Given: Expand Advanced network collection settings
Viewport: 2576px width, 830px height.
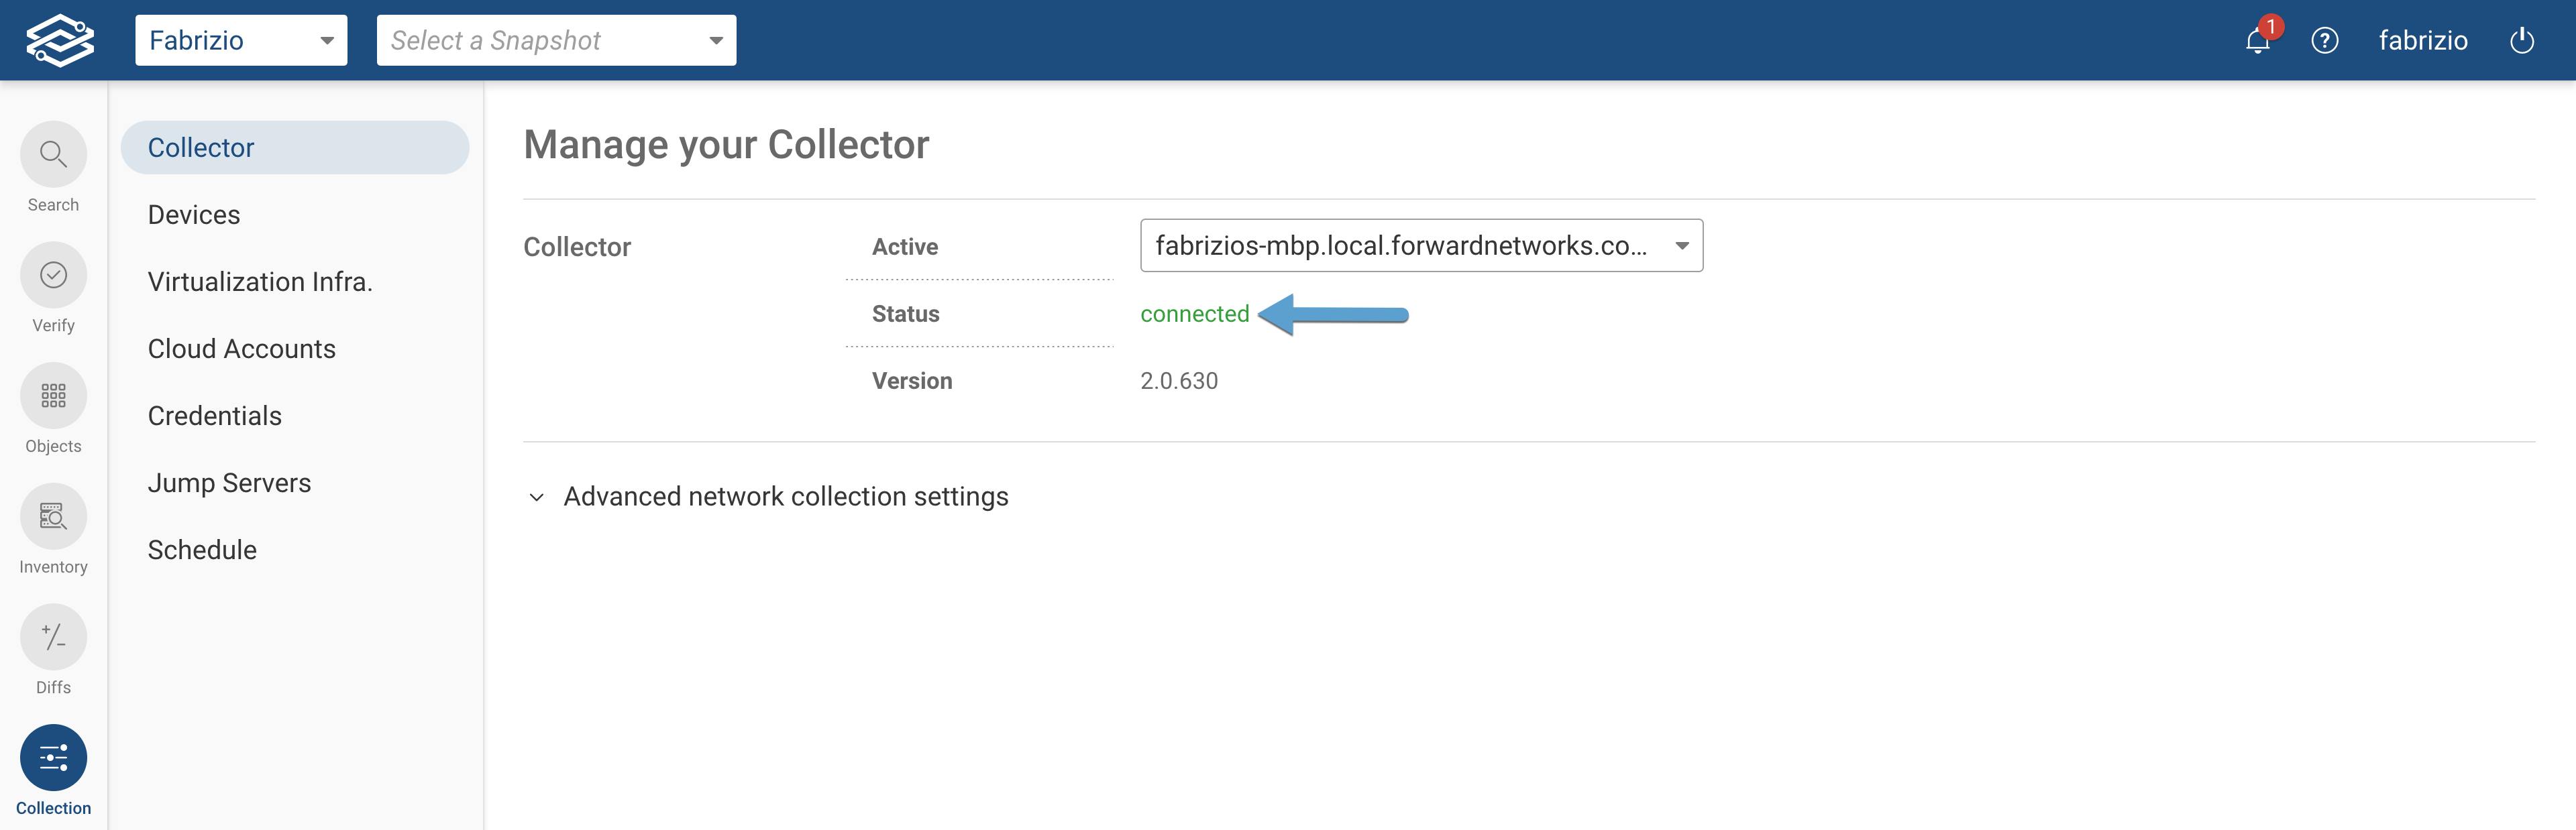Looking at the screenshot, I should (x=785, y=497).
